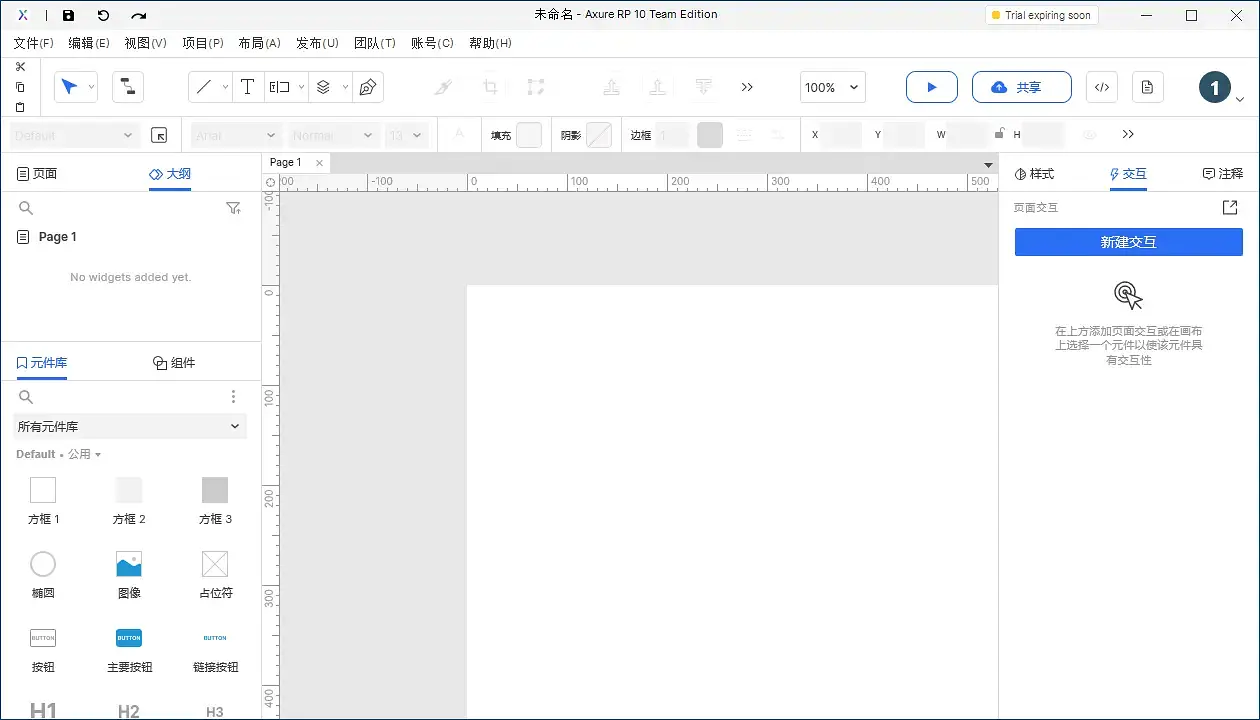Select the Pen tool in the toolbar

[368, 87]
